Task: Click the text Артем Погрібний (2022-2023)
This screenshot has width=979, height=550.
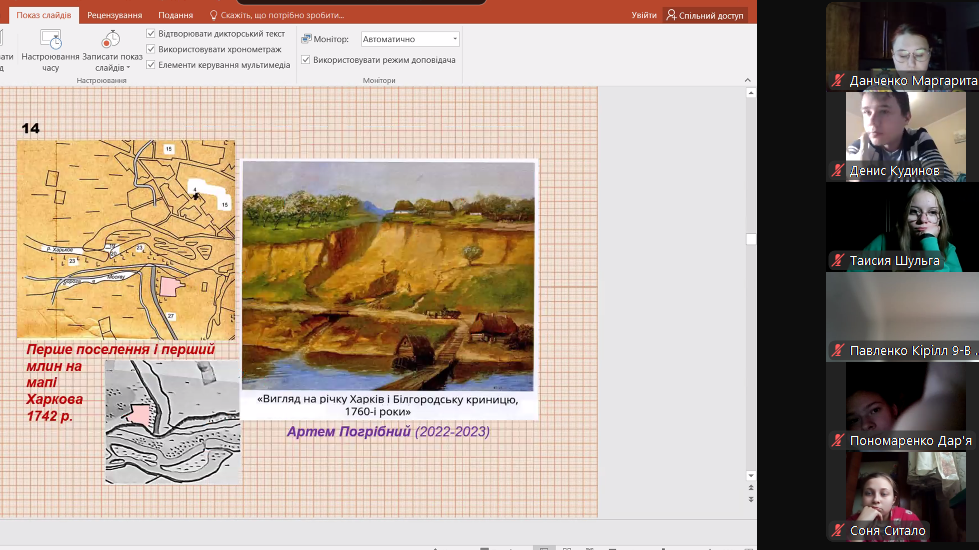Action: coord(388,431)
